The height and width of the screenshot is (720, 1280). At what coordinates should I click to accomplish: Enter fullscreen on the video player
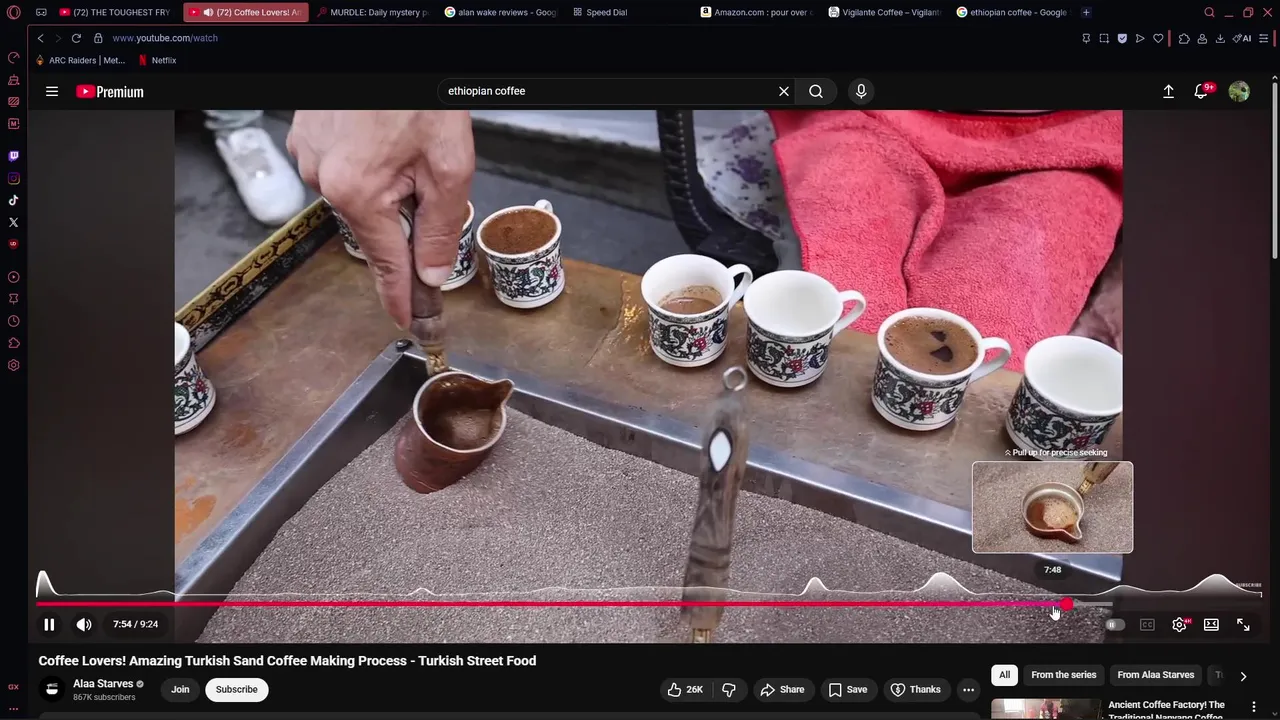pos(1243,625)
